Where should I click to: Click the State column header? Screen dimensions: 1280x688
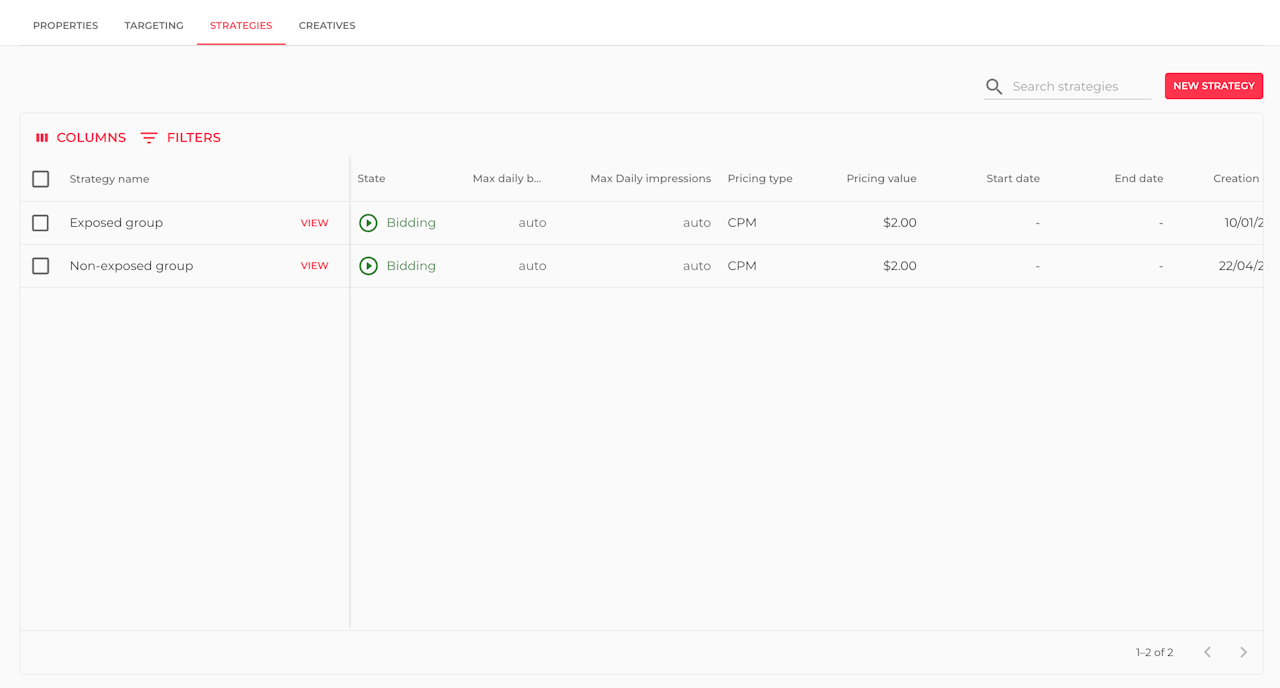click(371, 179)
